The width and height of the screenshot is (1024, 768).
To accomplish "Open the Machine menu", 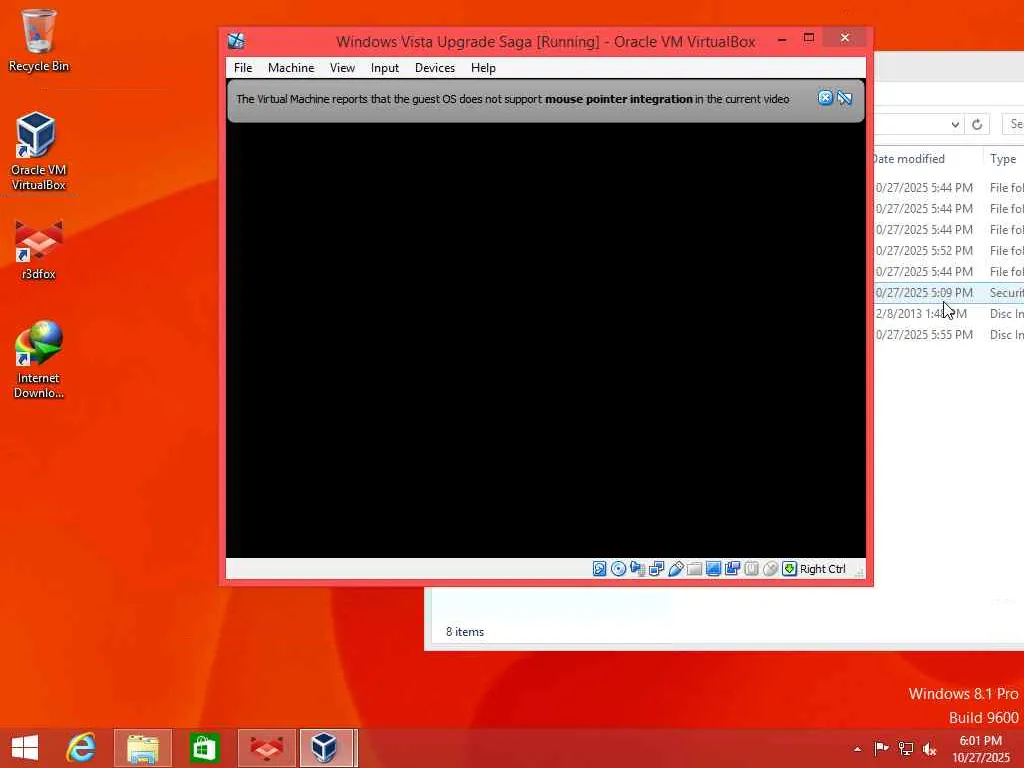I will [291, 68].
